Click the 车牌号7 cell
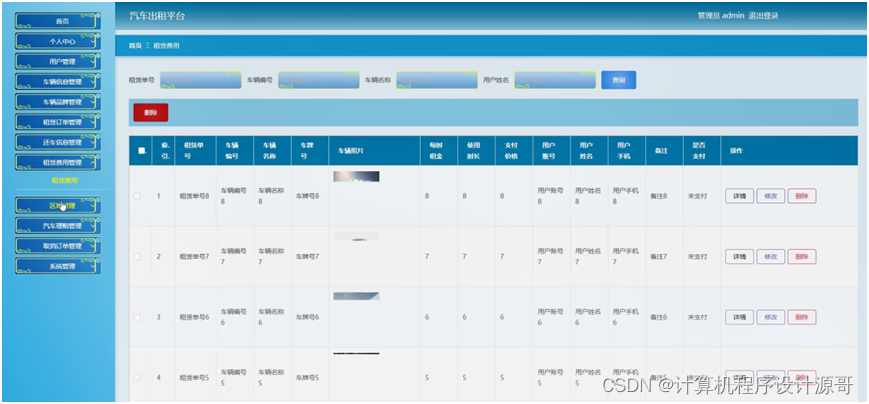The height and width of the screenshot is (404, 869). point(308,257)
